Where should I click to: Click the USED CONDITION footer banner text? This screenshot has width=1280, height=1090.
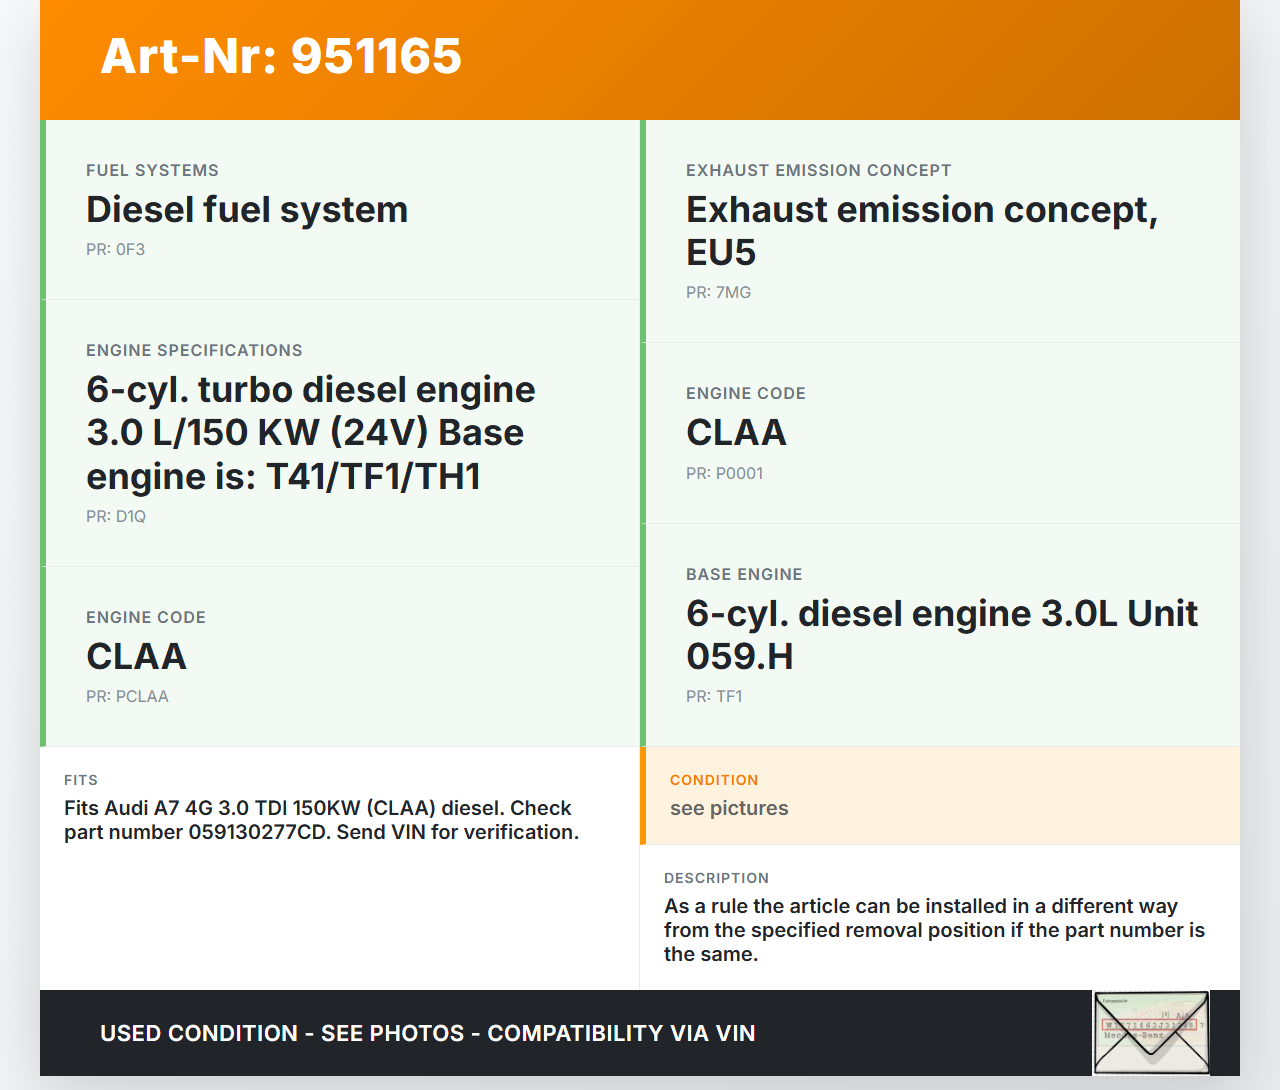[x=427, y=1034]
